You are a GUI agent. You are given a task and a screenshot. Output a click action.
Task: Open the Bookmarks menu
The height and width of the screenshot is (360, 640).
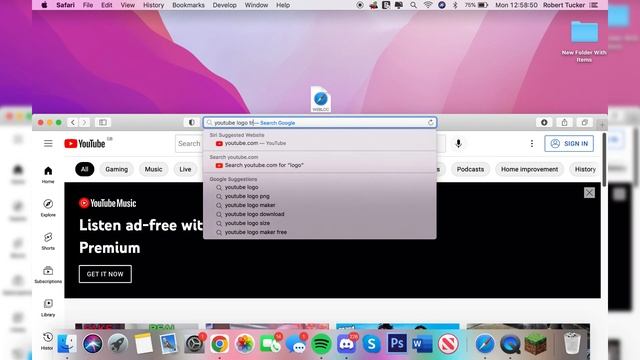click(188, 5)
